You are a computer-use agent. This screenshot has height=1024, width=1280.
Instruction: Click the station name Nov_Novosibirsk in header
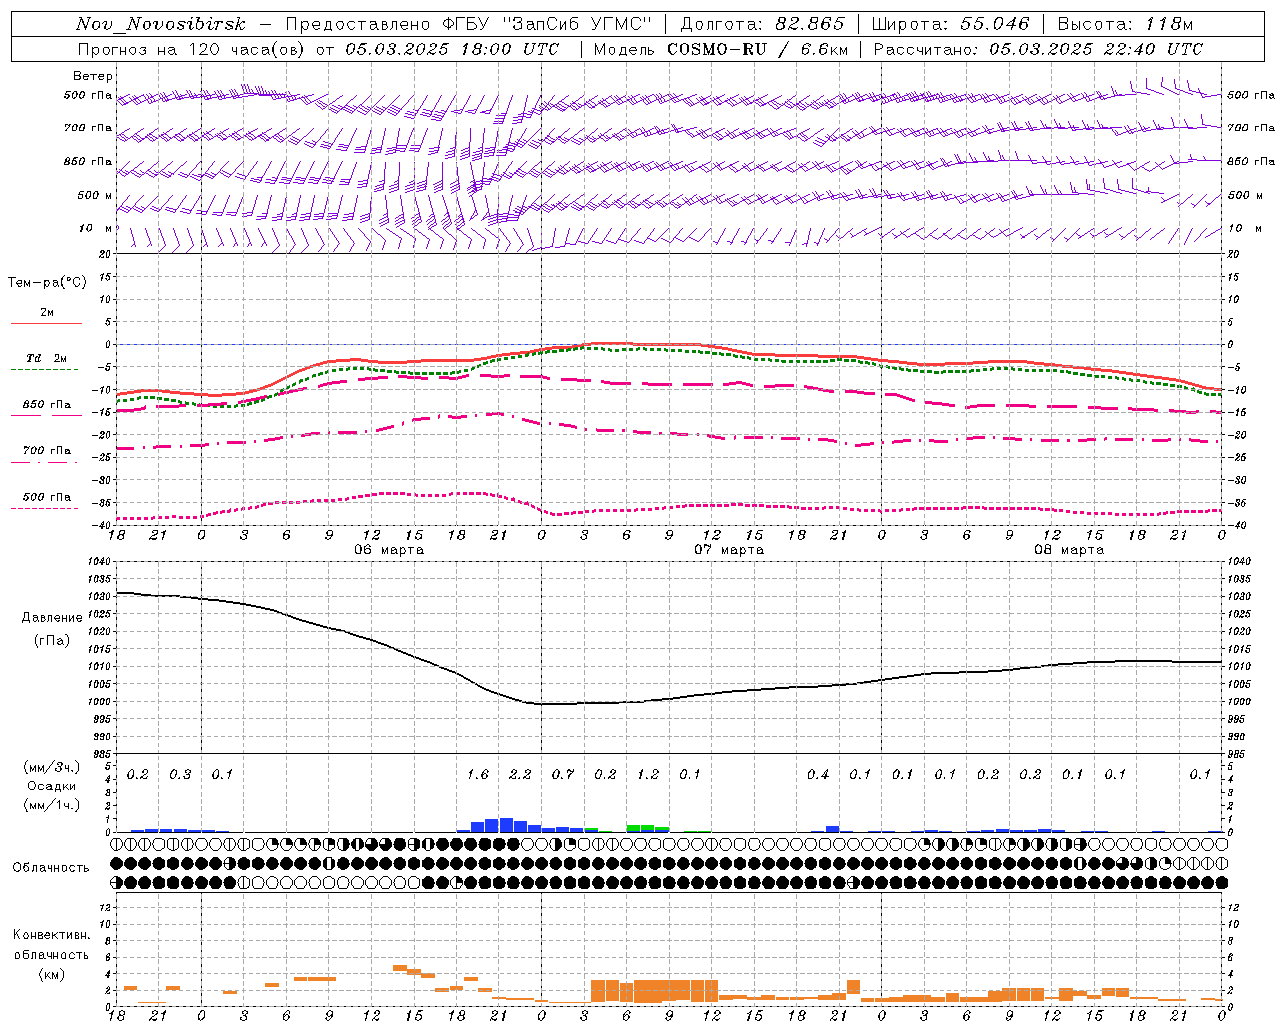click(x=160, y=24)
